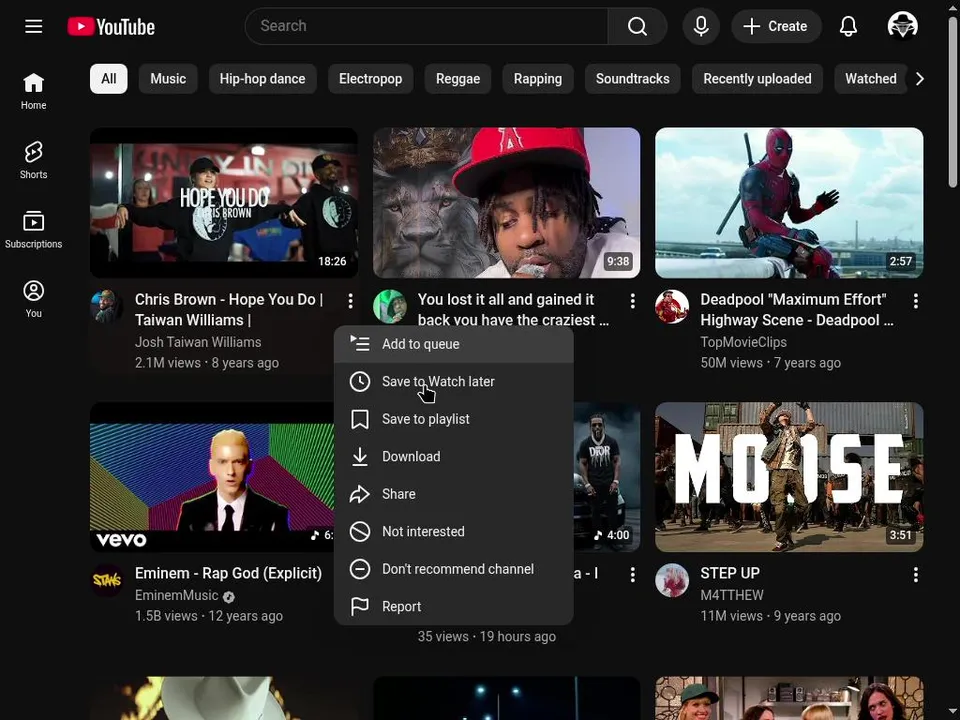This screenshot has width=960, height=720.
Task: Open STEP UP MOOSE thumbnail
Action: 789,477
